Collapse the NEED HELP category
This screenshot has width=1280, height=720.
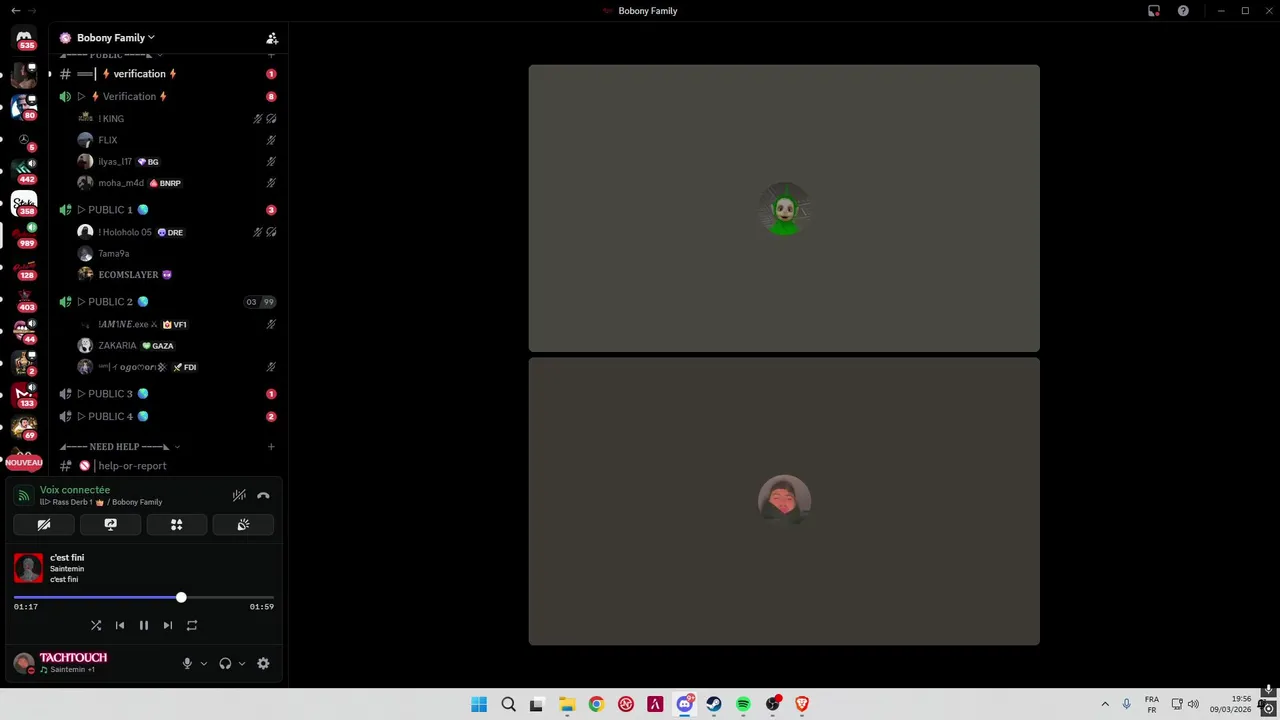click(x=120, y=447)
